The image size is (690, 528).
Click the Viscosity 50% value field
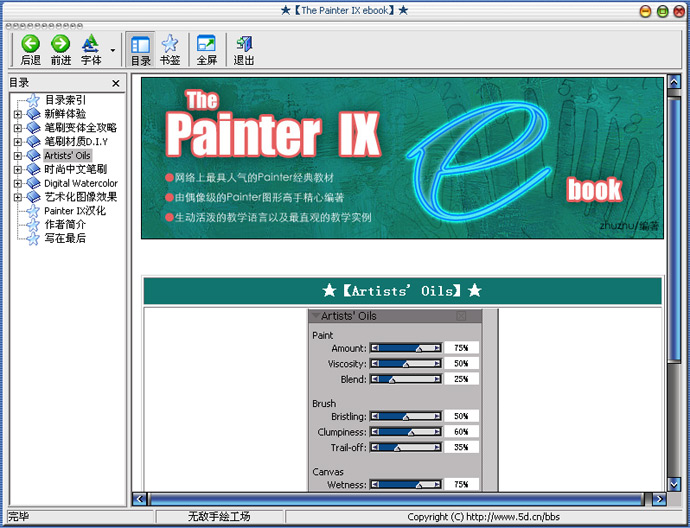(x=461, y=363)
